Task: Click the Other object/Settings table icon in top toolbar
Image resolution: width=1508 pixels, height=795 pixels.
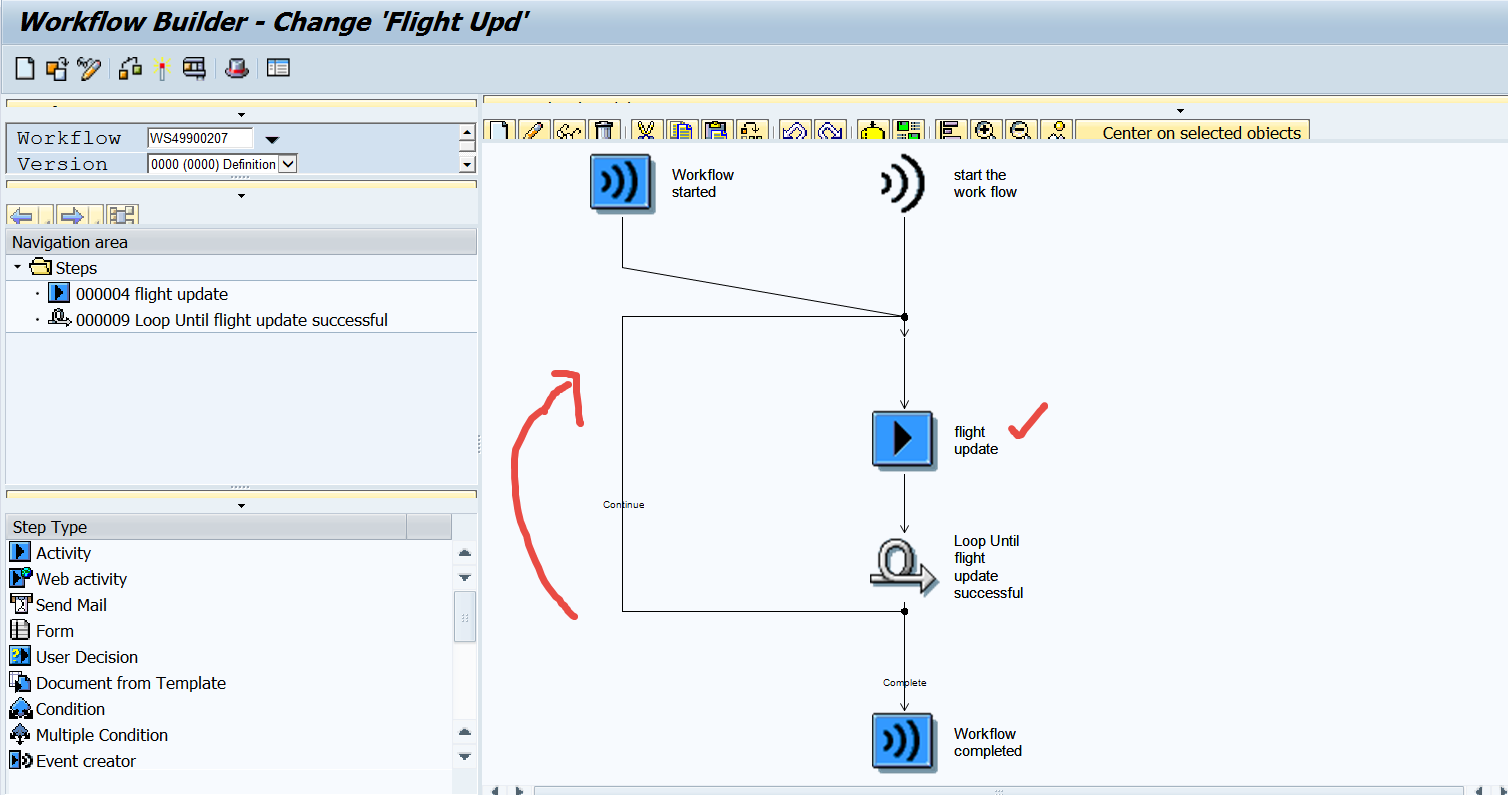Action: [278, 68]
